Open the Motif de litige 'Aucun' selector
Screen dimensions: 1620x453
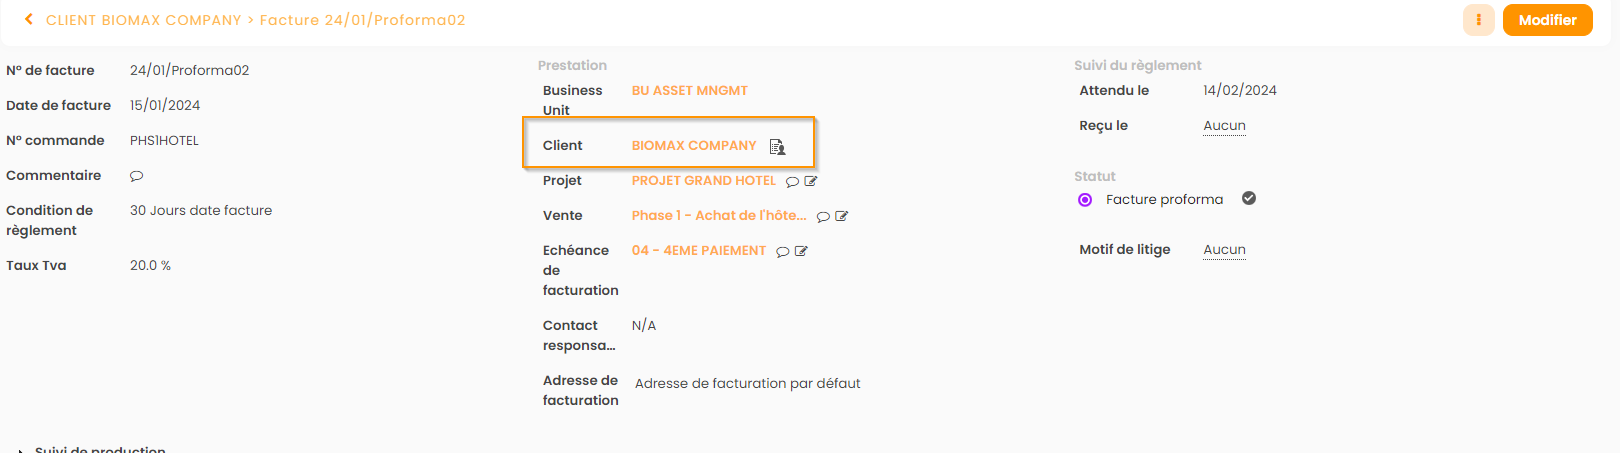[x=1224, y=250]
